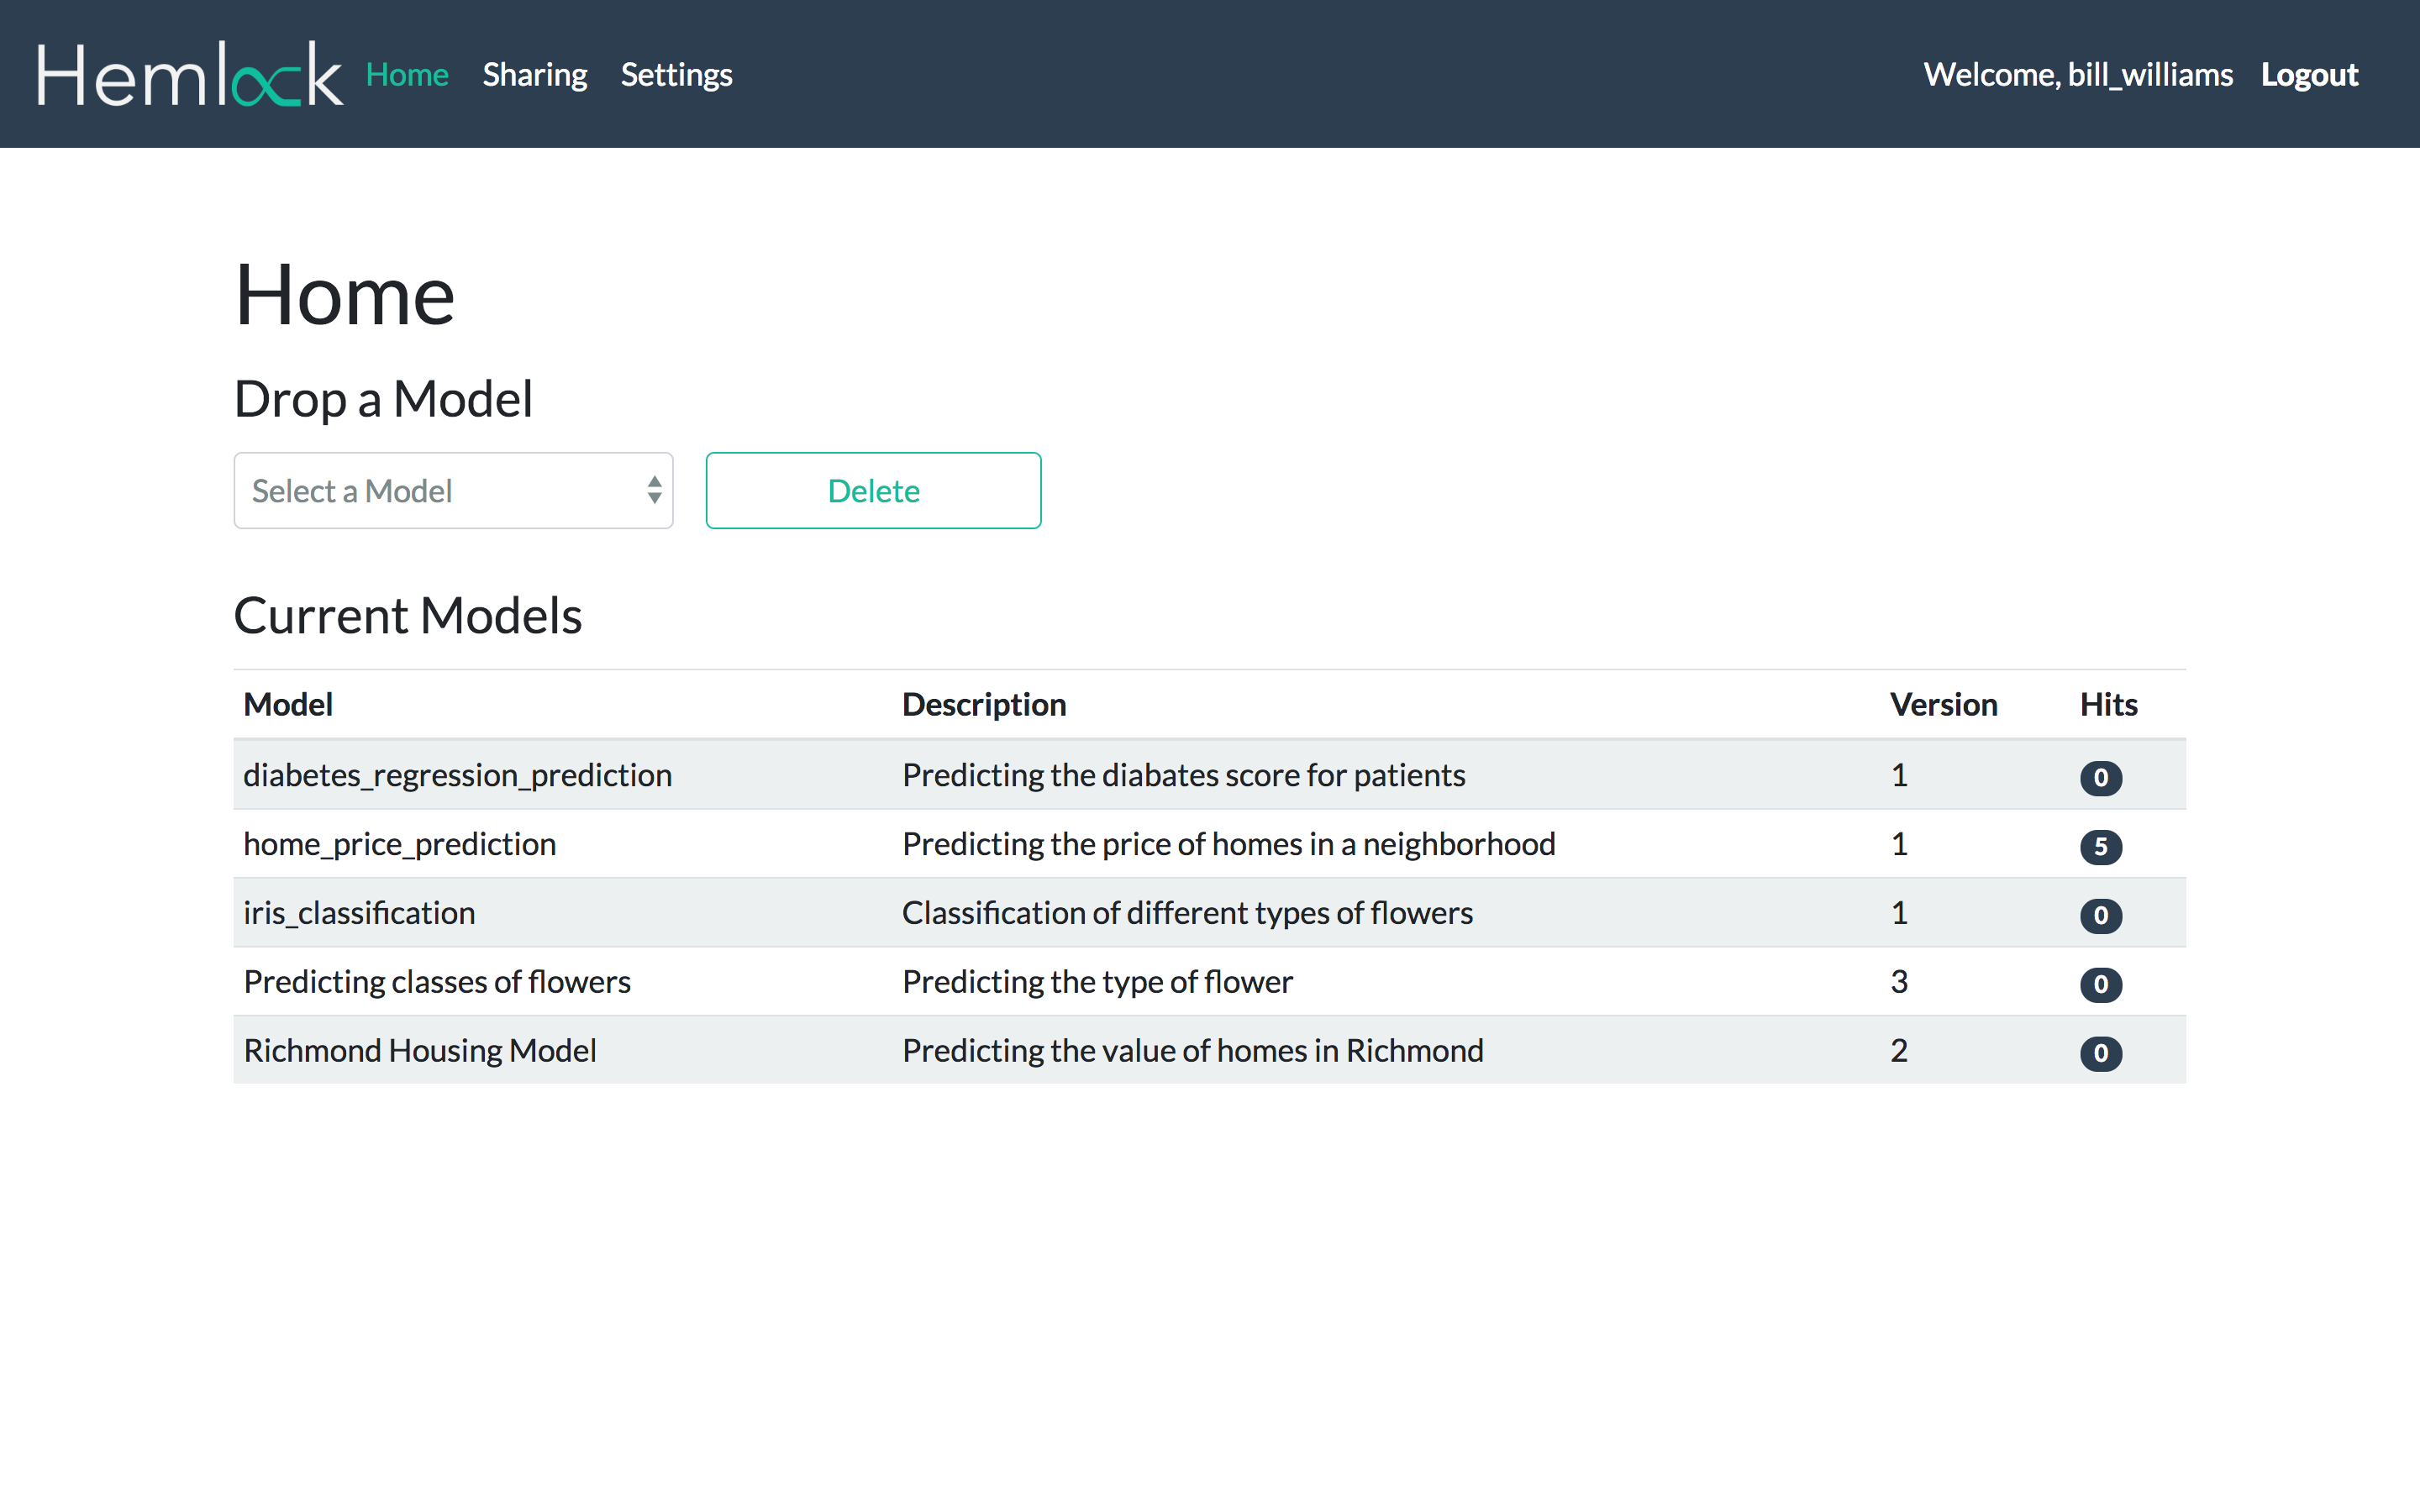Screen dimensions: 2420x1512
Task: Click the hits badge showing 5
Action: click(x=2100, y=846)
